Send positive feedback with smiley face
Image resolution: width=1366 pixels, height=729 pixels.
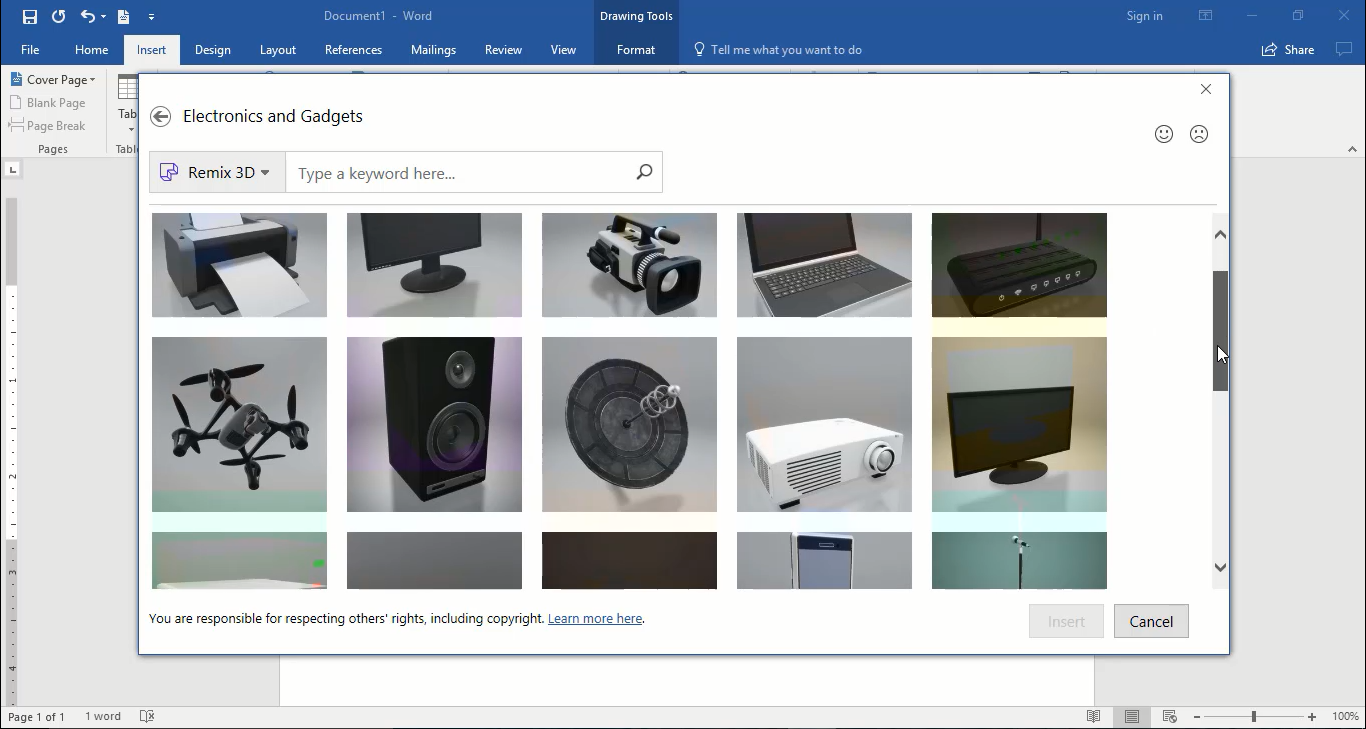pos(1163,134)
